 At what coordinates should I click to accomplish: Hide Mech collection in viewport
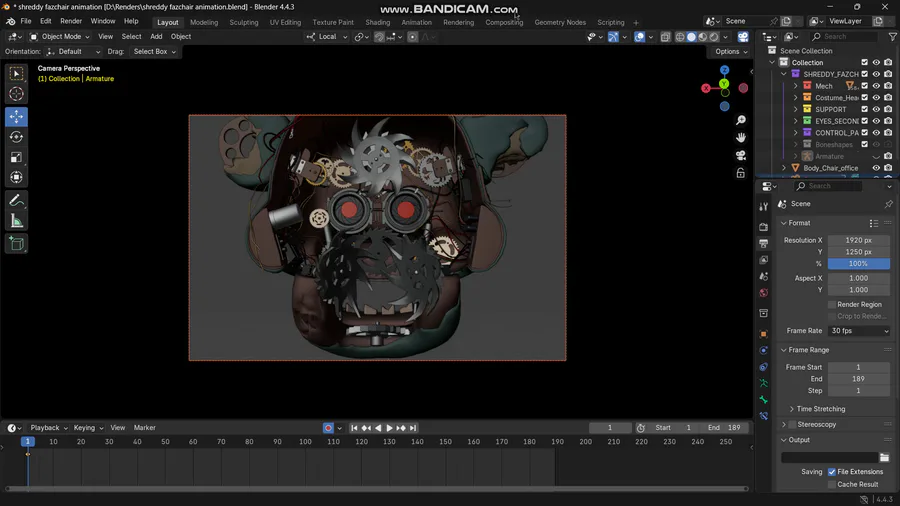[876, 86]
